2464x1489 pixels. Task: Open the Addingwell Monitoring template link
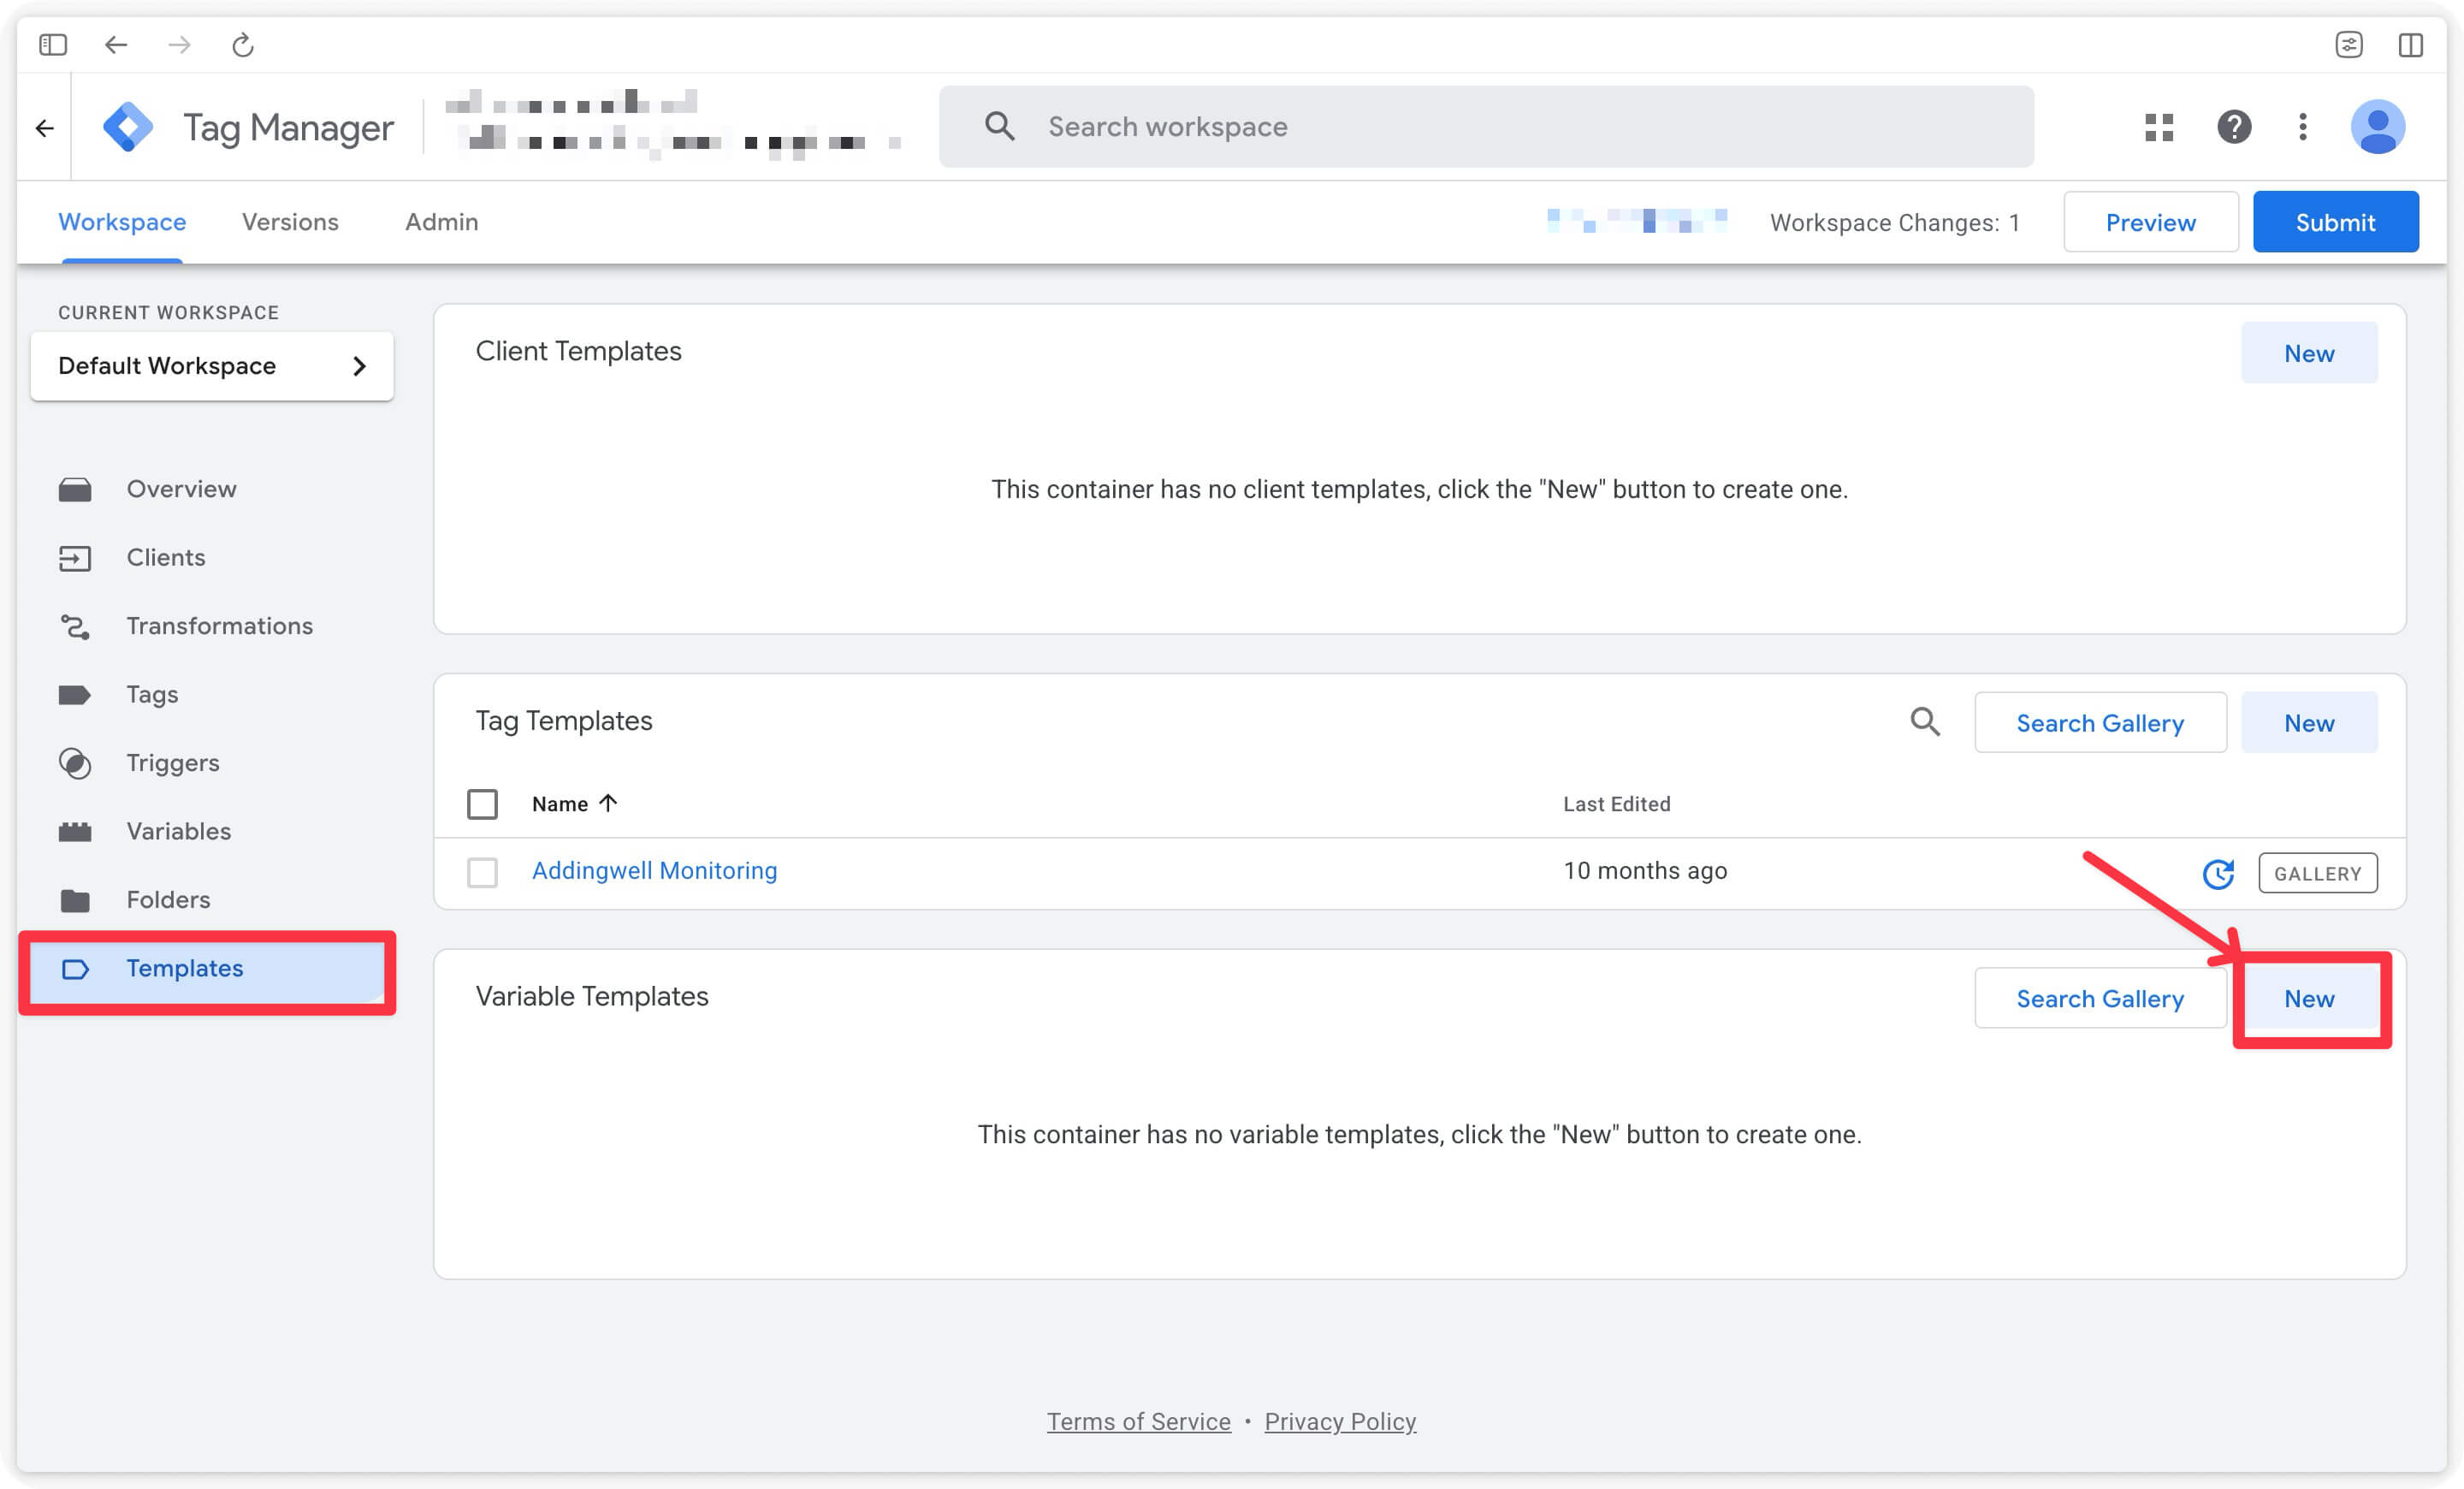(x=654, y=871)
